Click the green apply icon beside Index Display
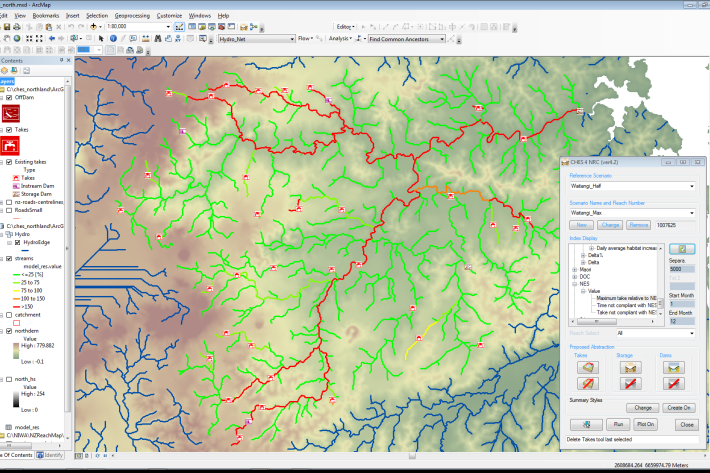This screenshot has height=473, width=710. (x=682, y=249)
